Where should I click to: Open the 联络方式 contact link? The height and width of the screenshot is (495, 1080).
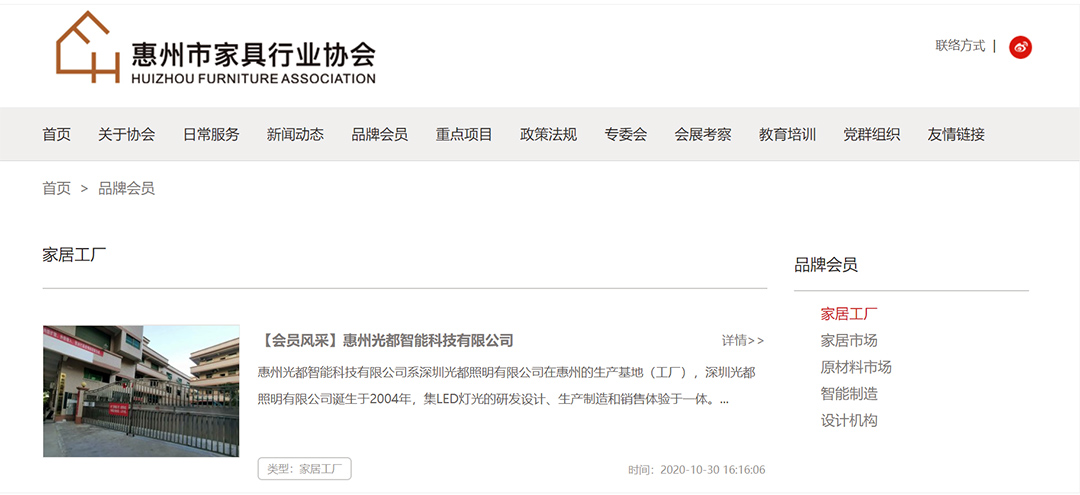coord(960,46)
